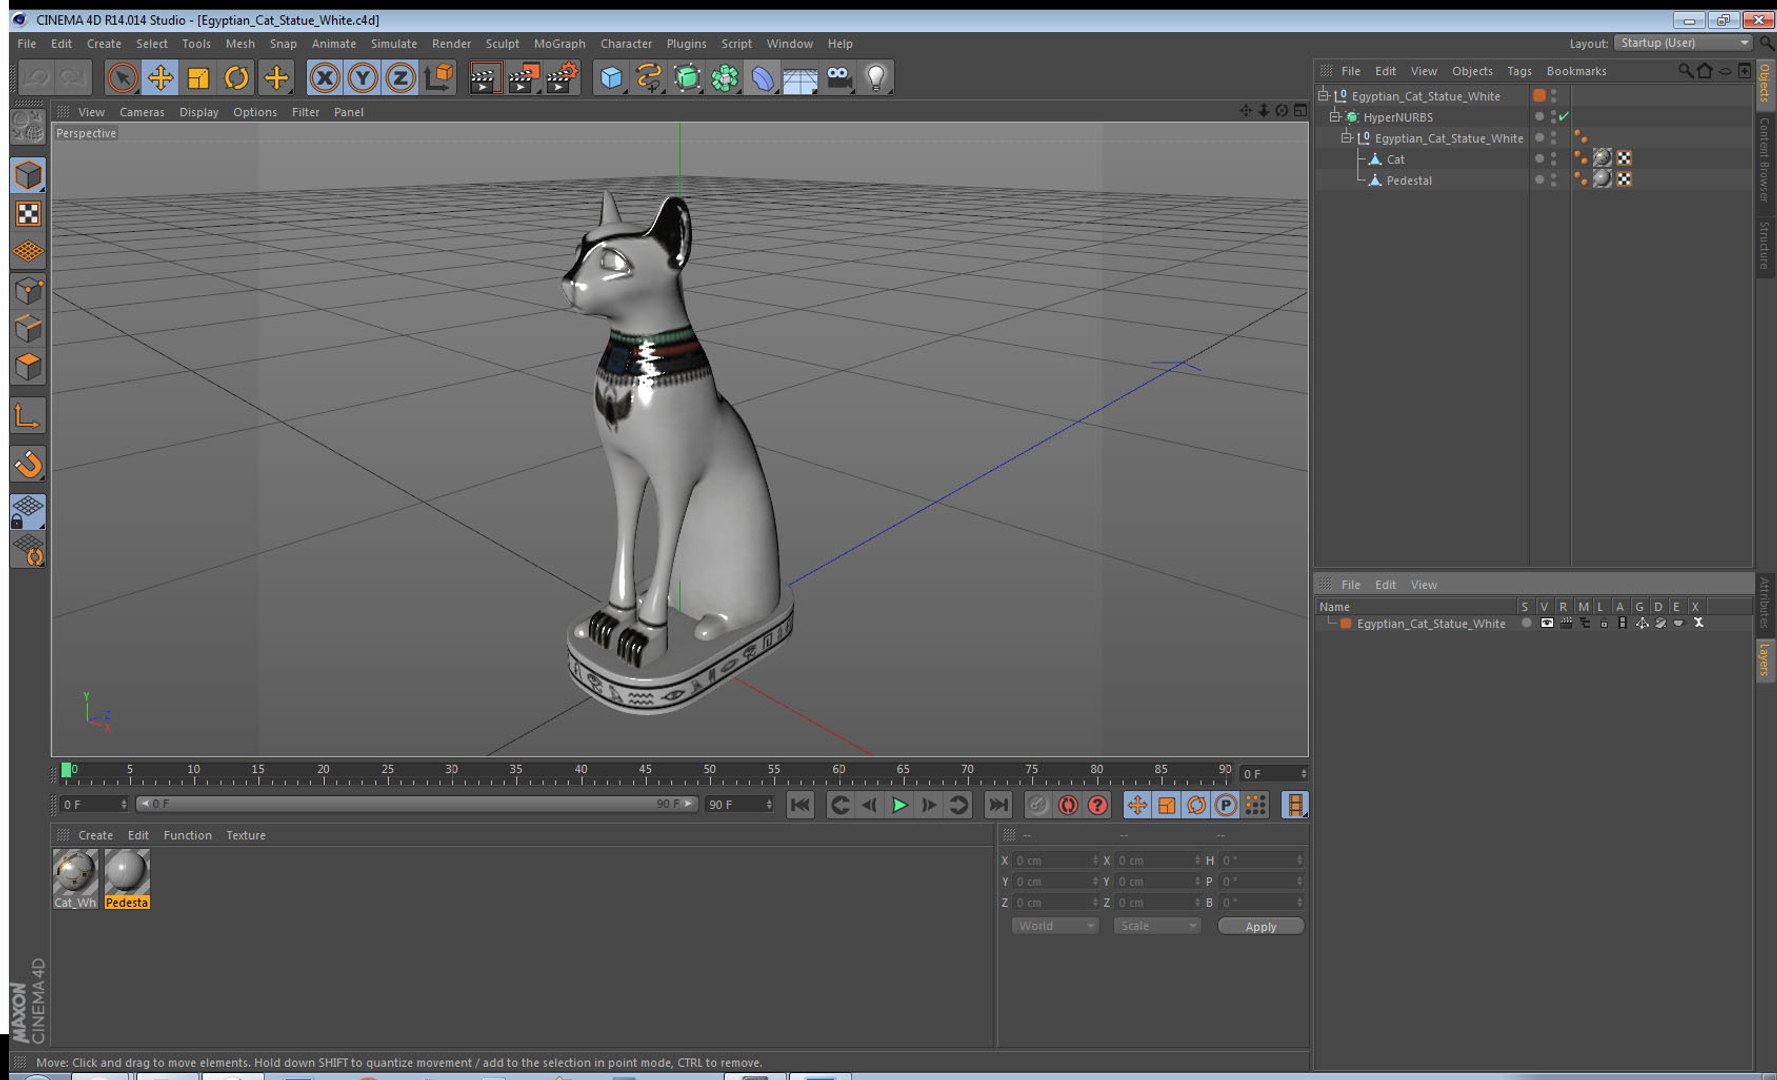Screen dimensions: 1777x1080
Task: Enable Model mode in left palette
Action: 28,175
